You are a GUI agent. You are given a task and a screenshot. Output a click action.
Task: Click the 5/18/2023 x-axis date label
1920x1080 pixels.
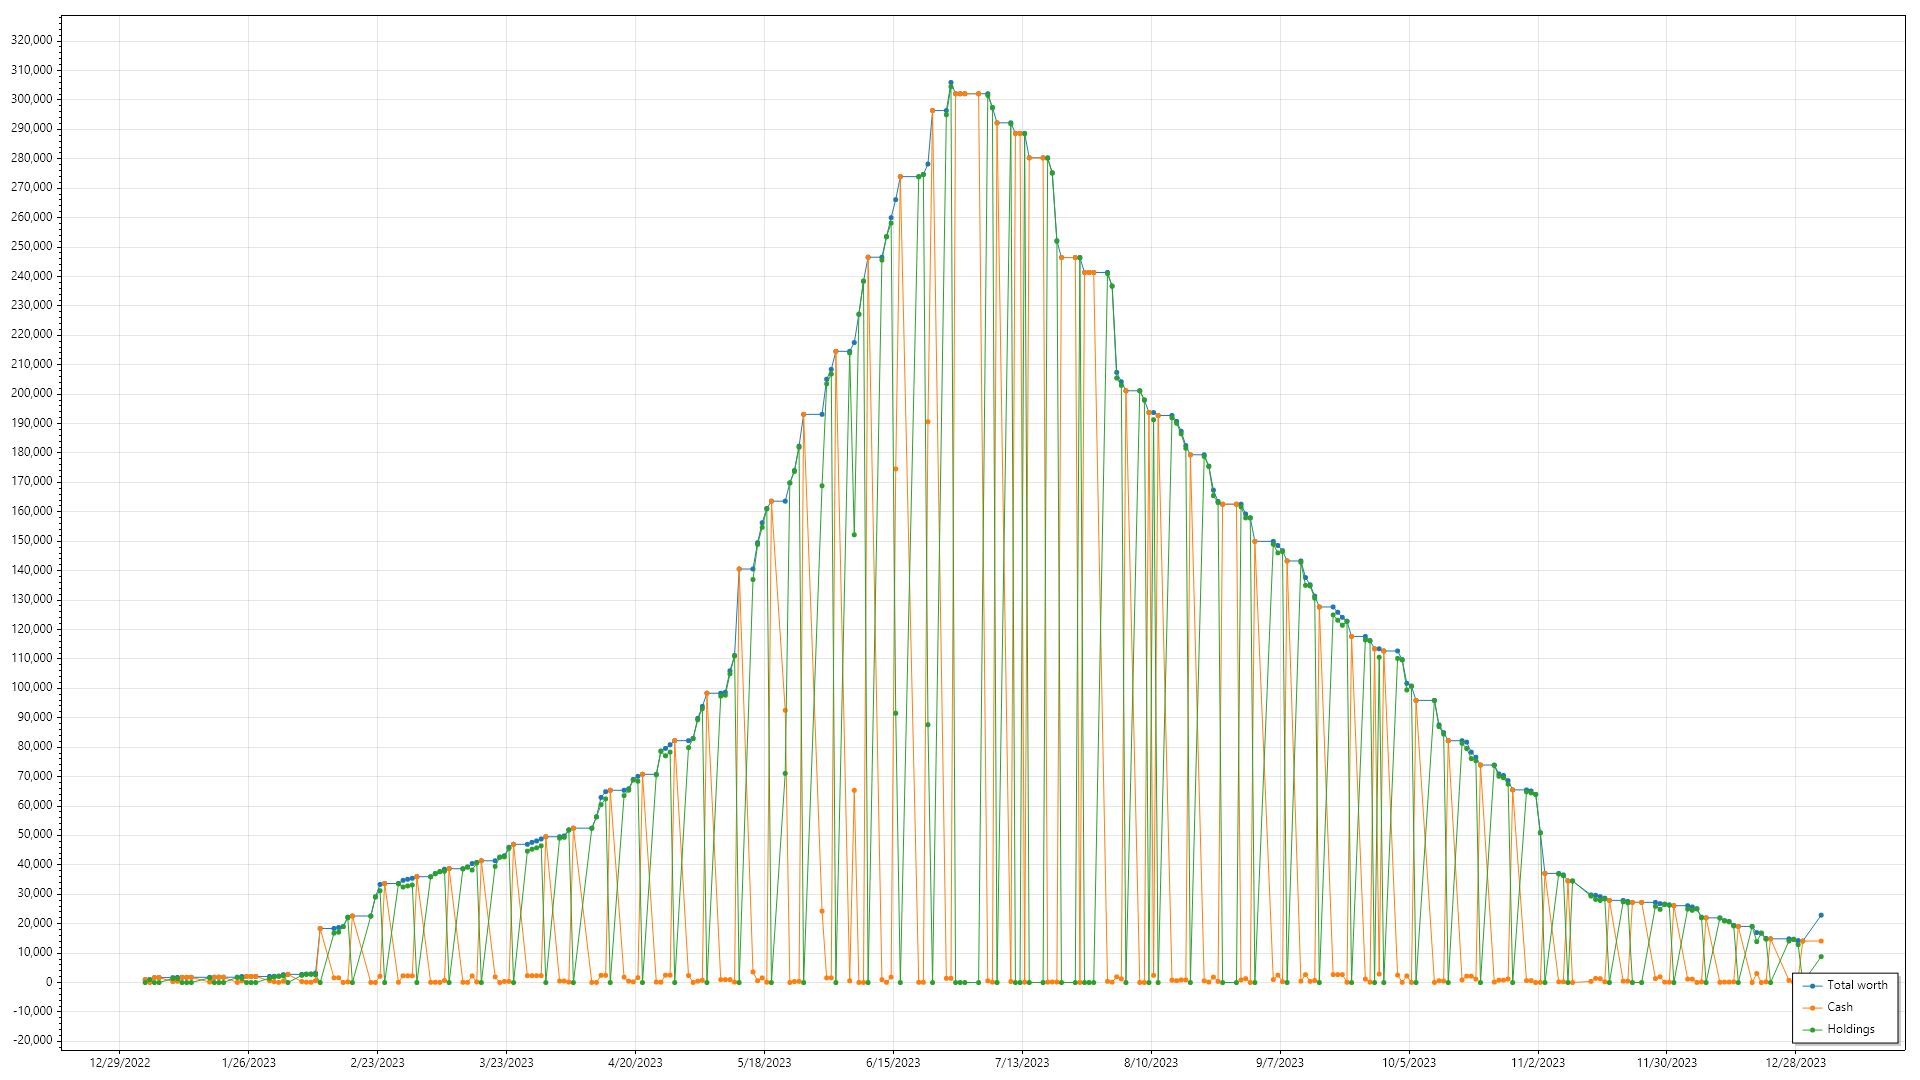tap(764, 1063)
